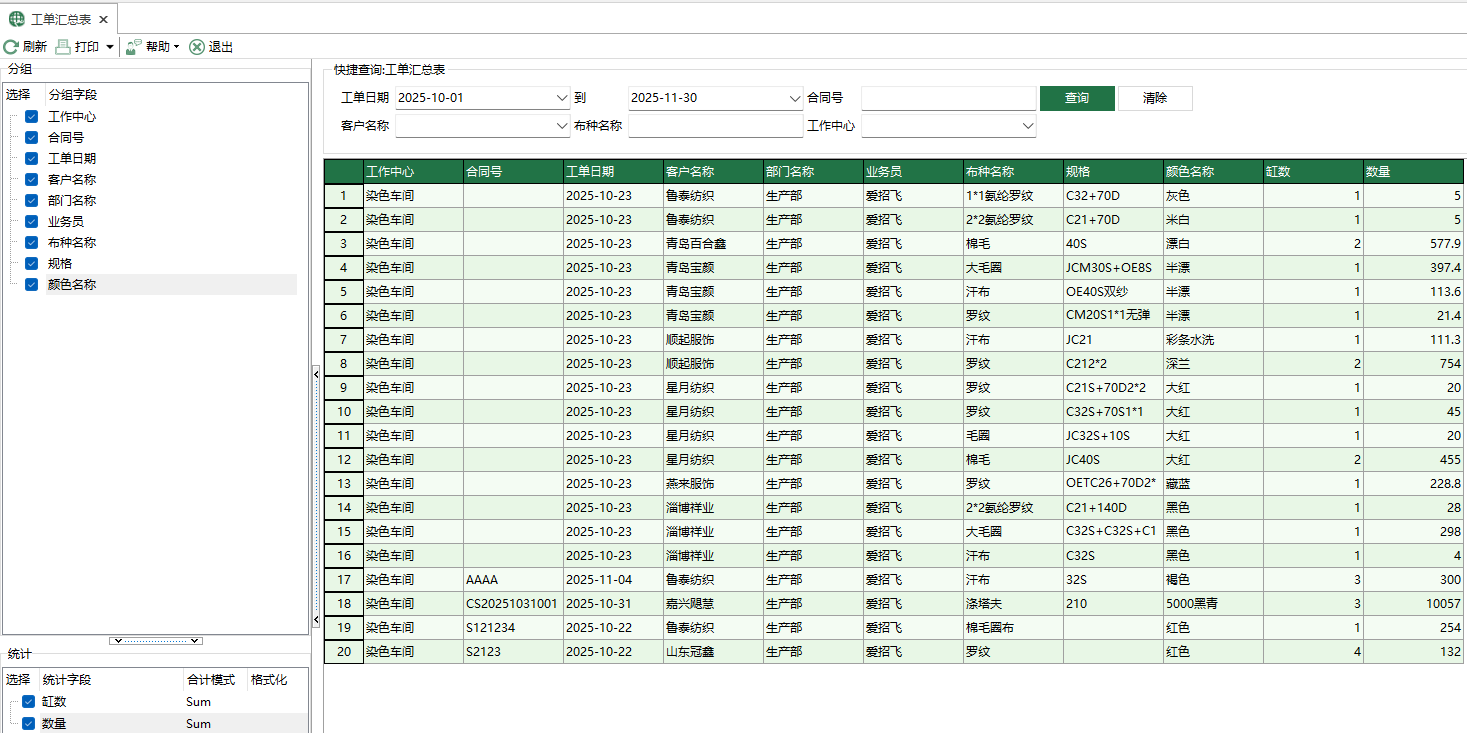The image size is (1467, 733).
Task: Click the help icon in toolbar
Action: click(134, 47)
